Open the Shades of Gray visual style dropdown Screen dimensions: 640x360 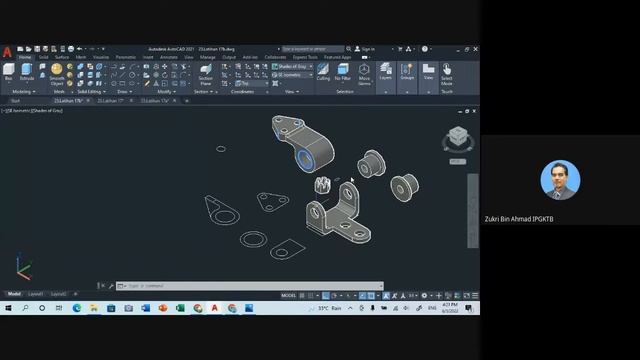click(293, 67)
